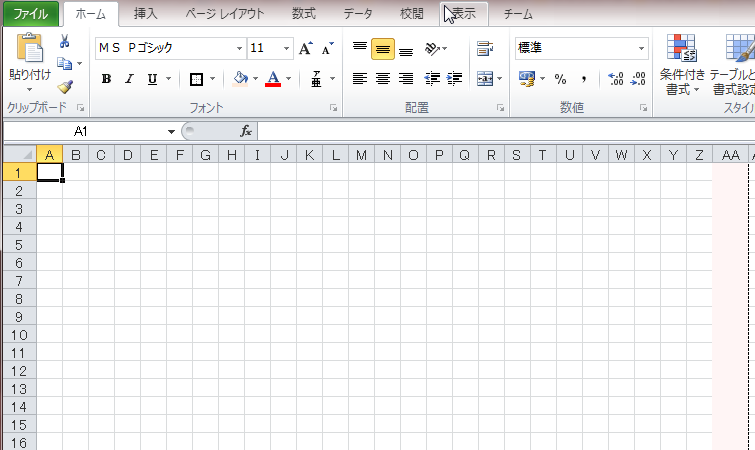The height and width of the screenshot is (450, 755).
Task: Toggle bold formatting
Action: [106, 79]
